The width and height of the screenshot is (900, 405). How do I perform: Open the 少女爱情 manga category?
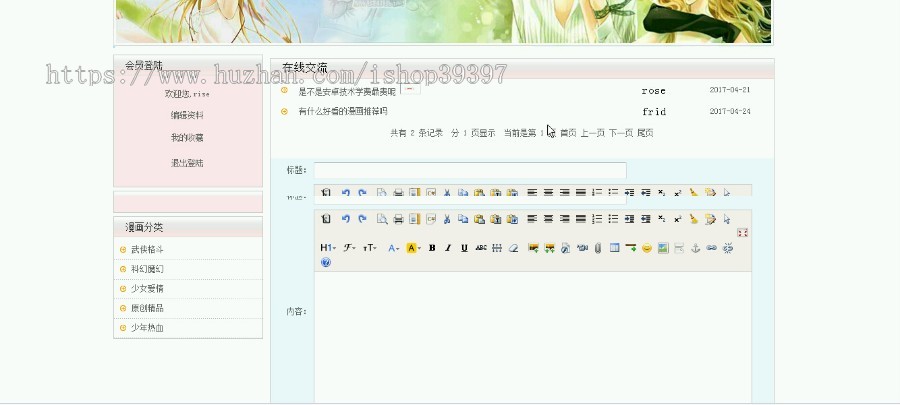[x=148, y=289]
